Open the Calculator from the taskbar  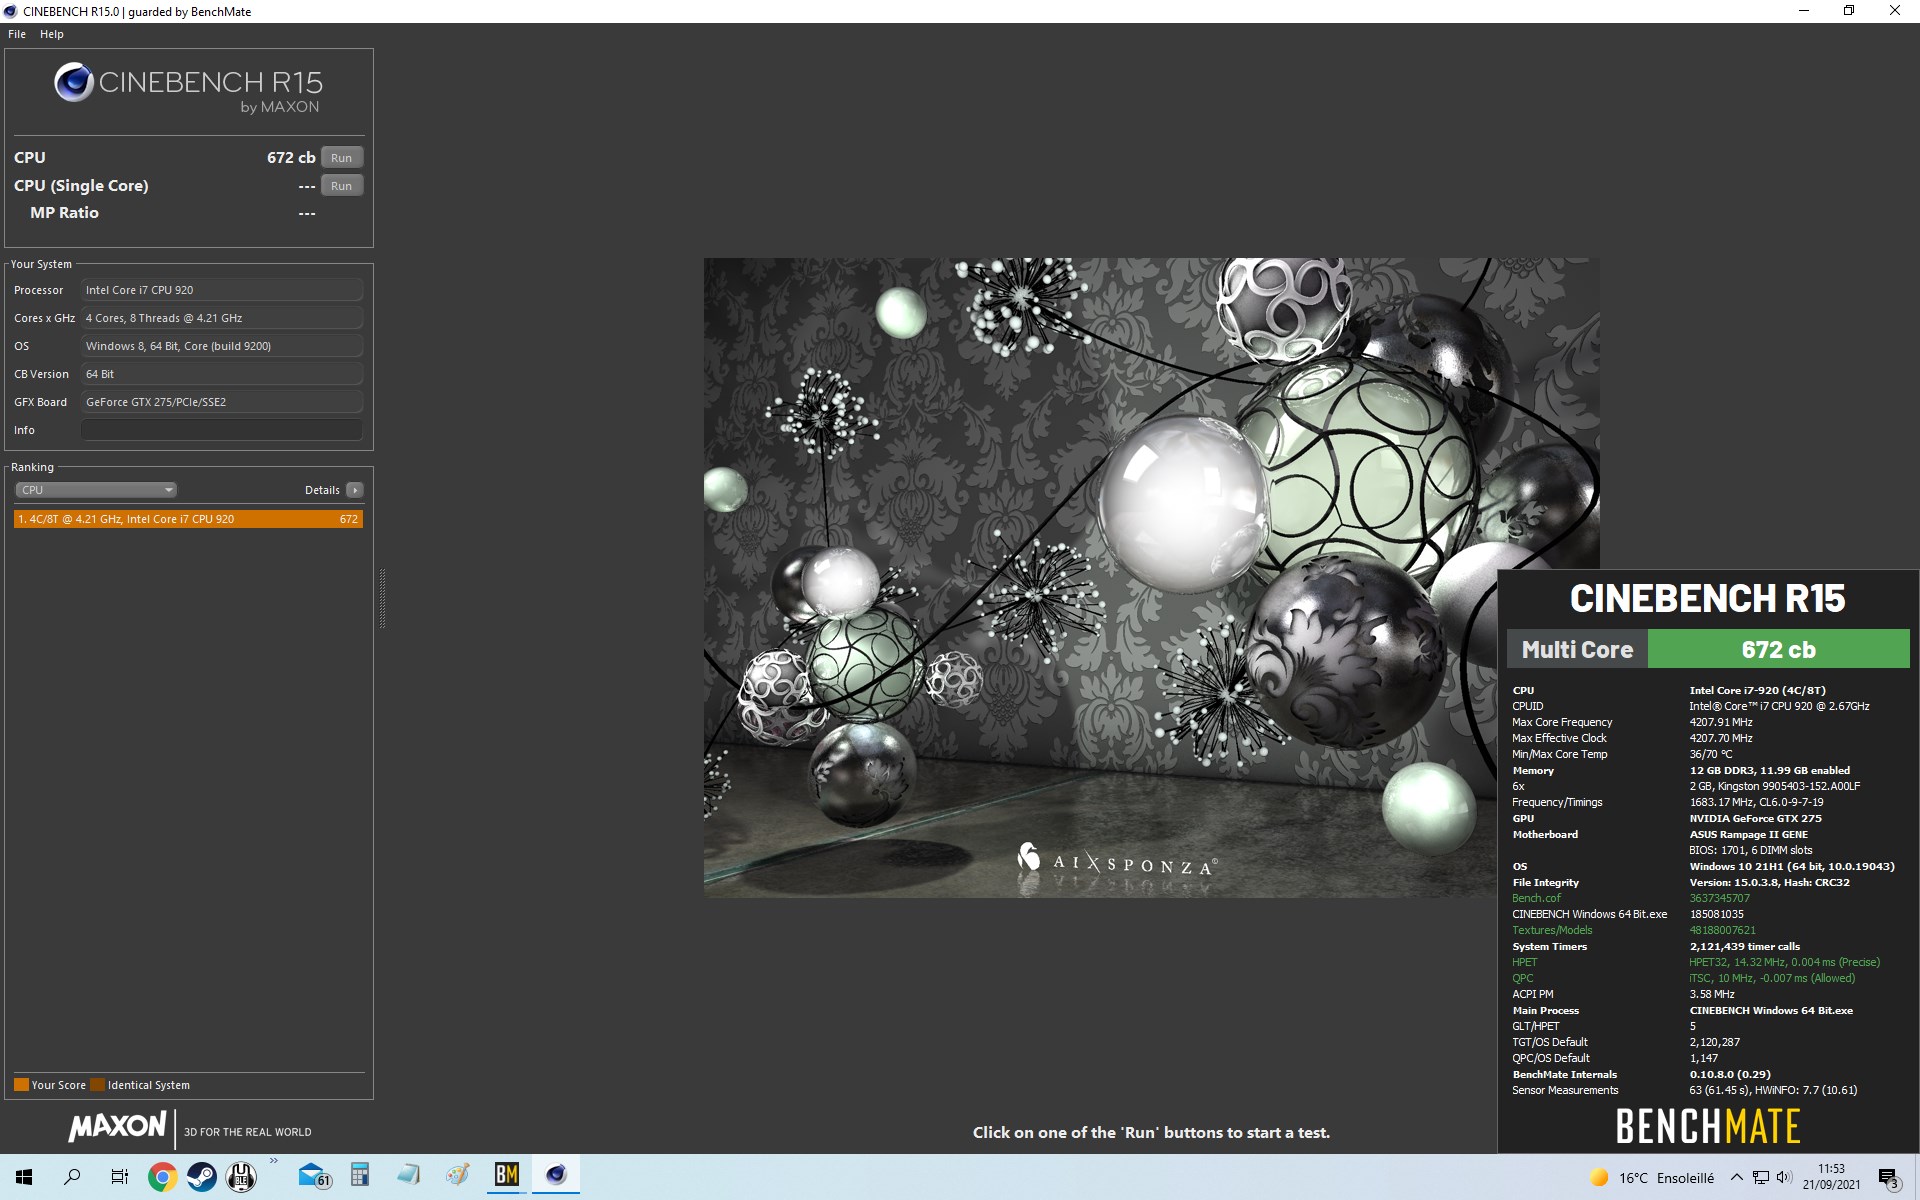tap(360, 1175)
